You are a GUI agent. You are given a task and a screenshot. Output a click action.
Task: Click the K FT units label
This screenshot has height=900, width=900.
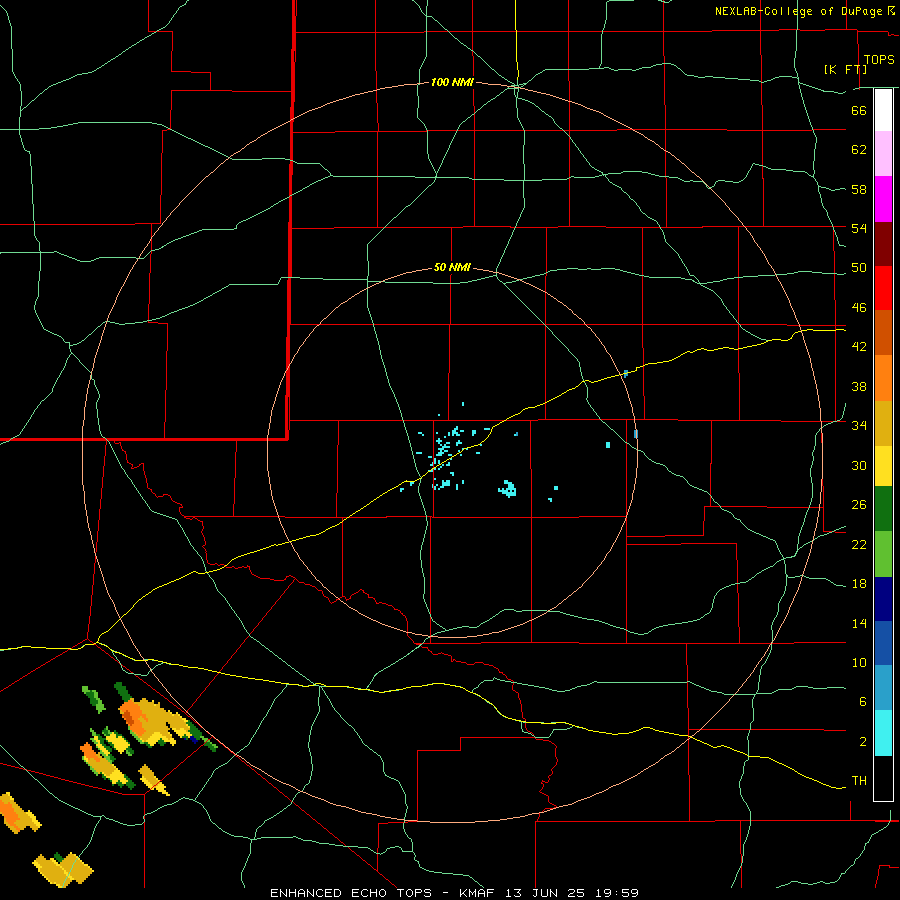pyautogui.click(x=845, y=69)
